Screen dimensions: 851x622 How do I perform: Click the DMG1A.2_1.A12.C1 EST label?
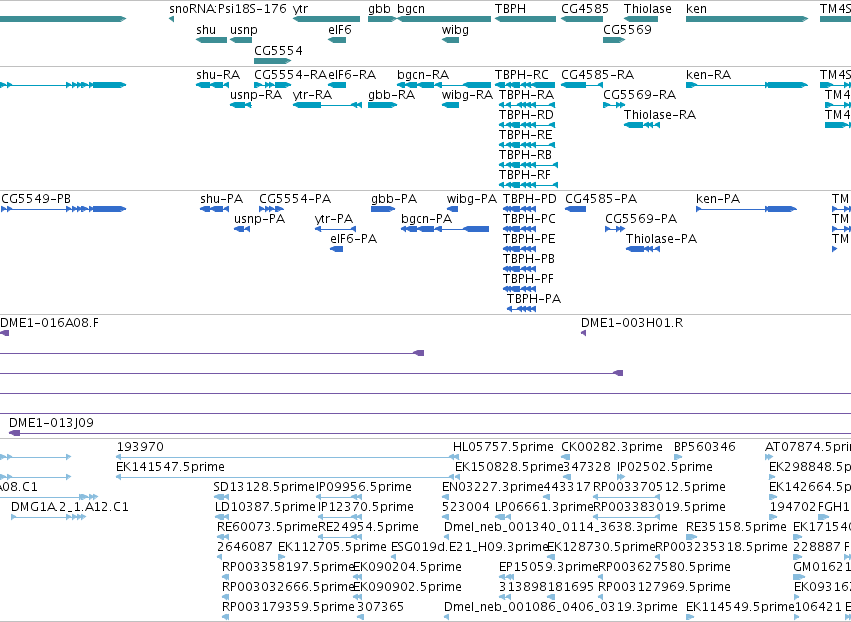coord(69,507)
